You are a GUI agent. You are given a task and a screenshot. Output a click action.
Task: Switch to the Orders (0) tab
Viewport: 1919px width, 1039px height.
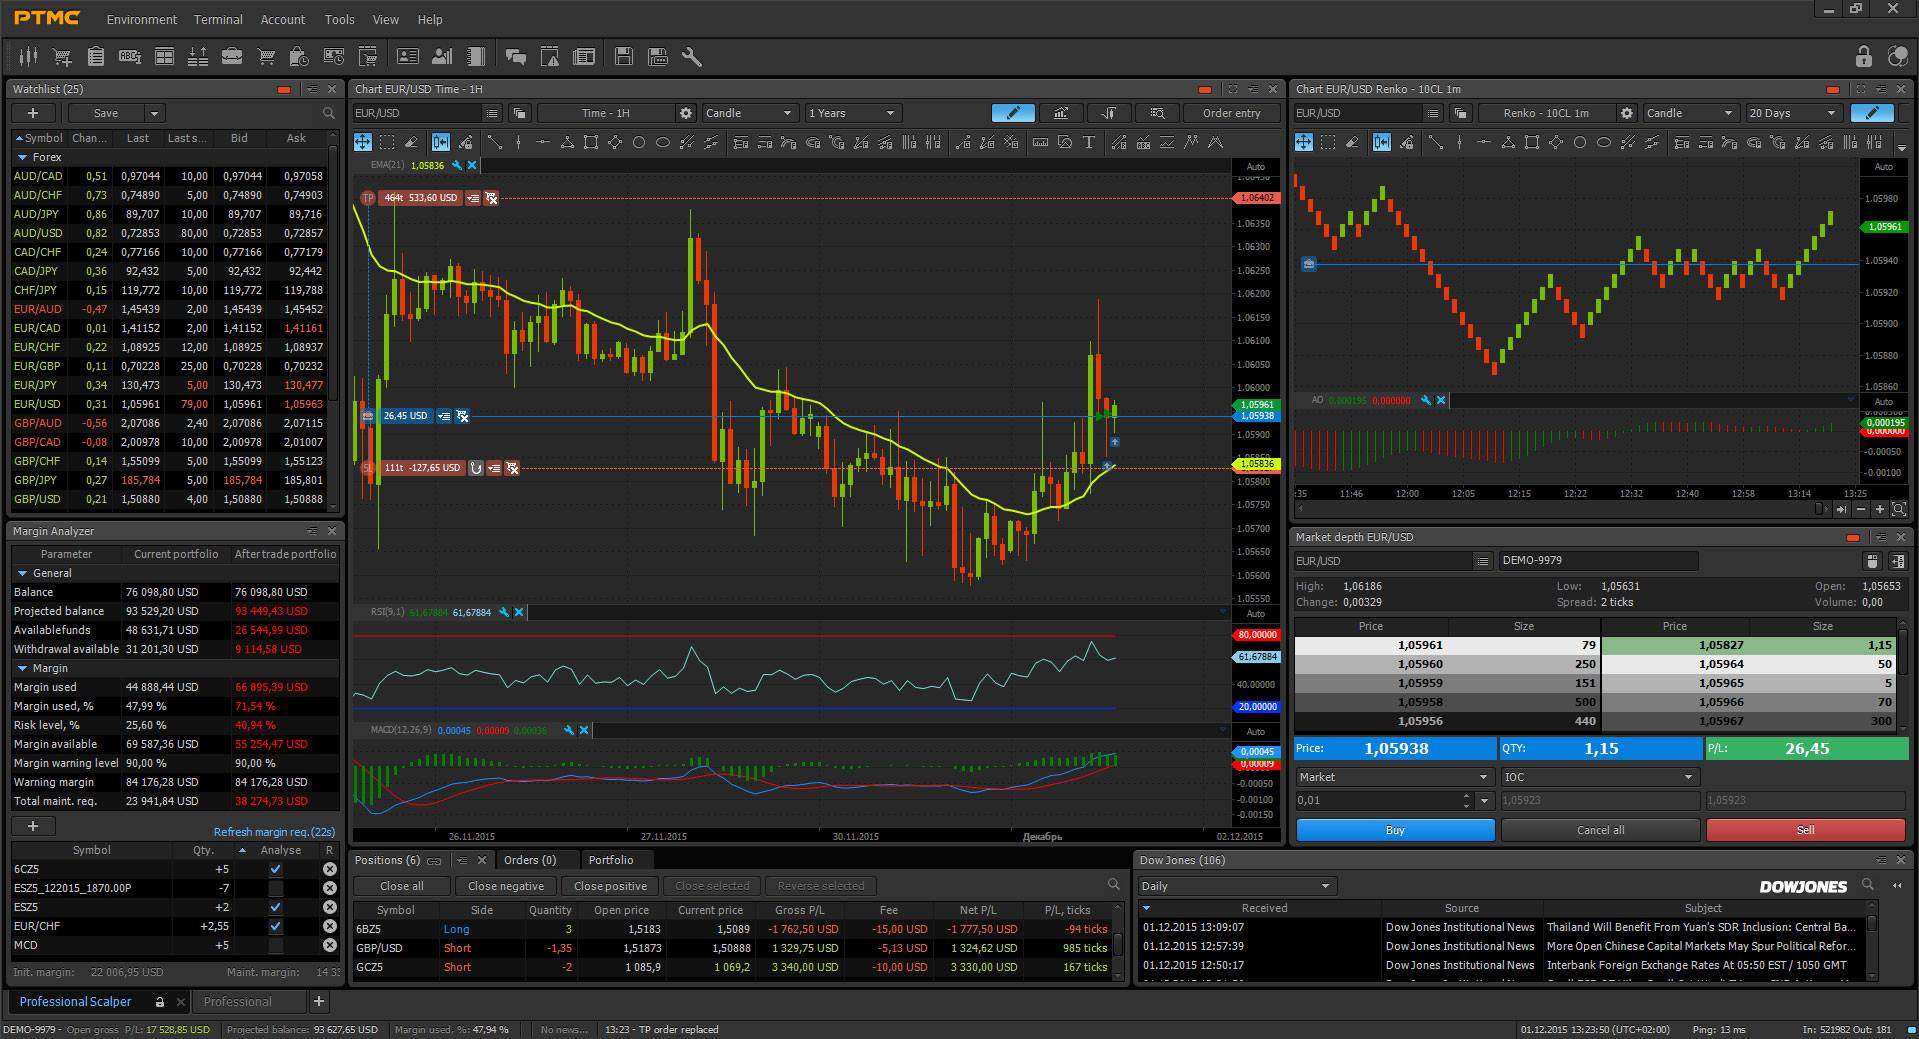click(530, 860)
